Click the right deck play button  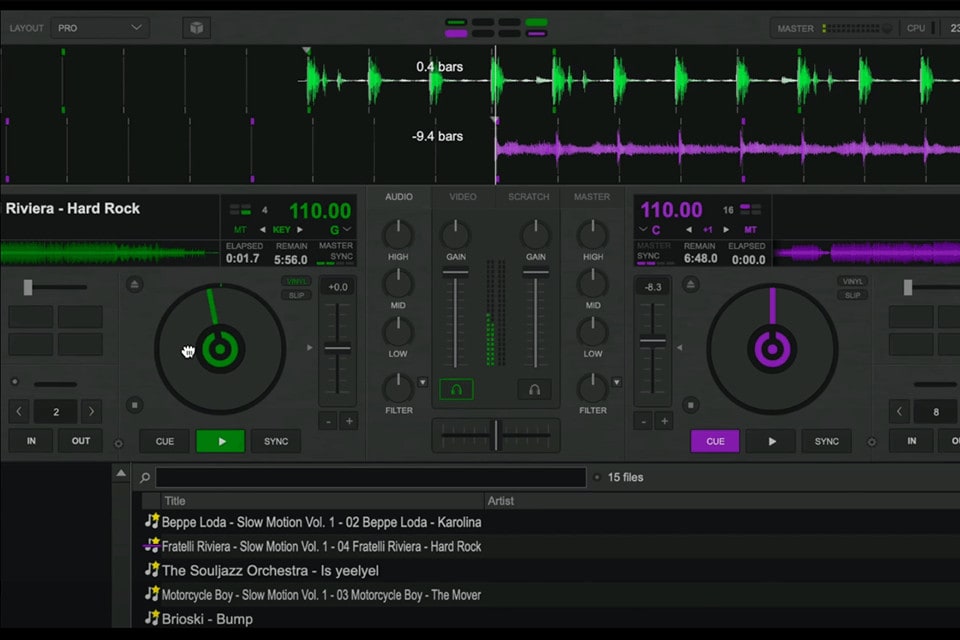point(771,441)
